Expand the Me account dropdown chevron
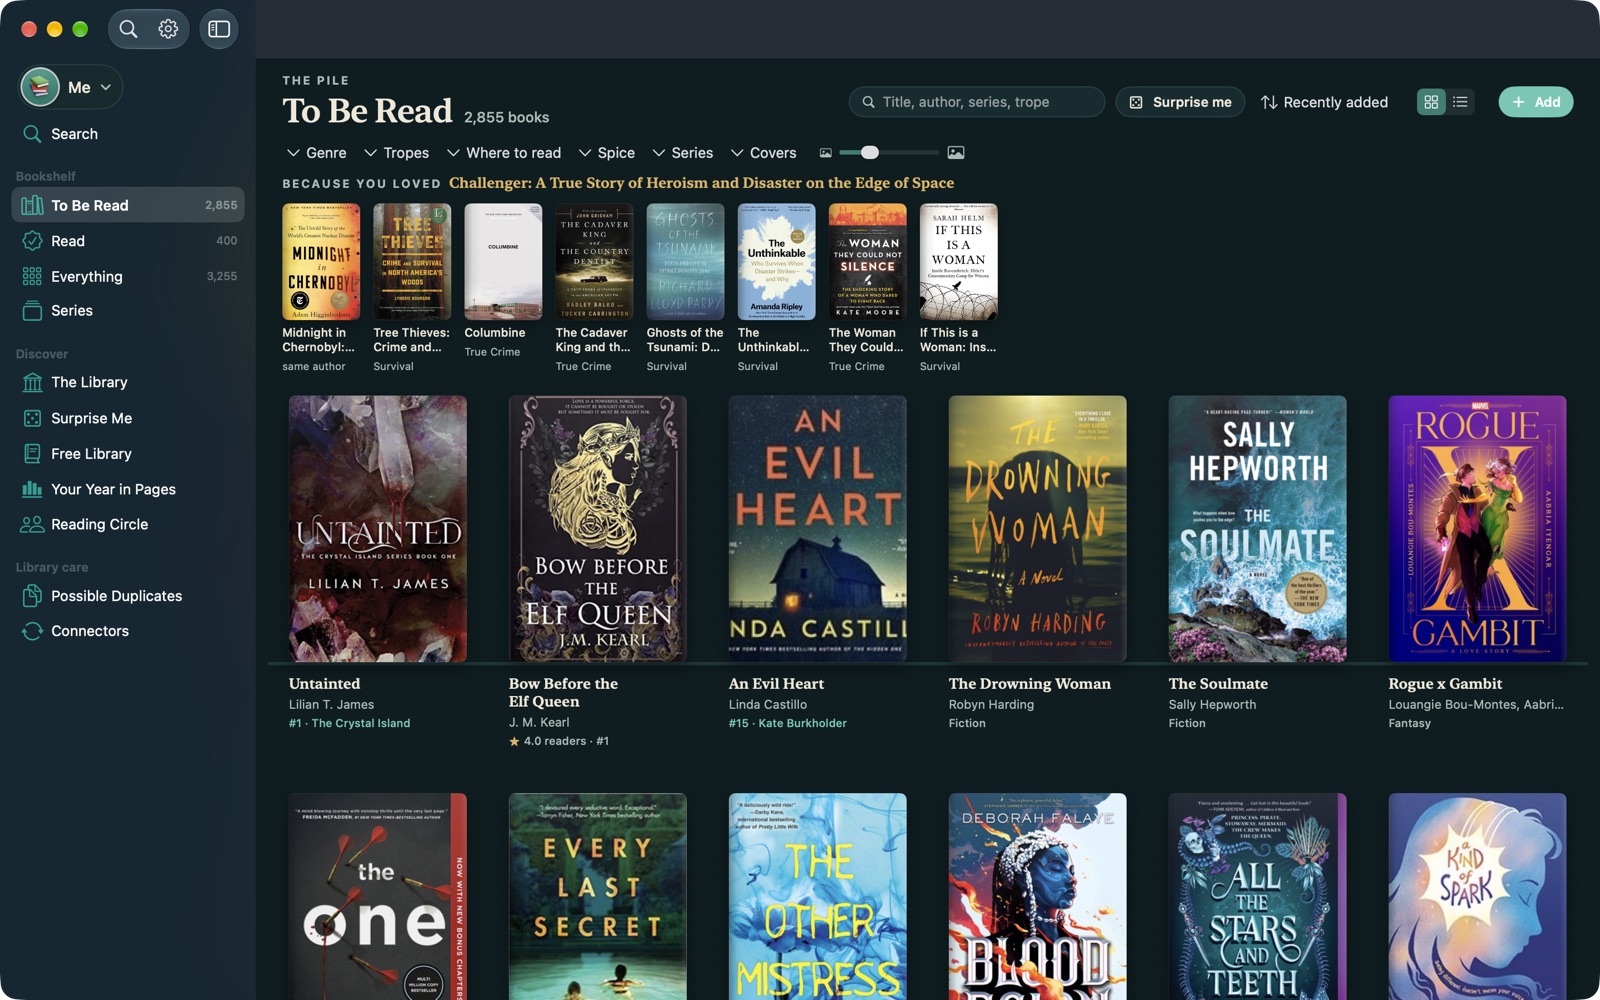This screenshot has width=1600, height=1000. 106,87
